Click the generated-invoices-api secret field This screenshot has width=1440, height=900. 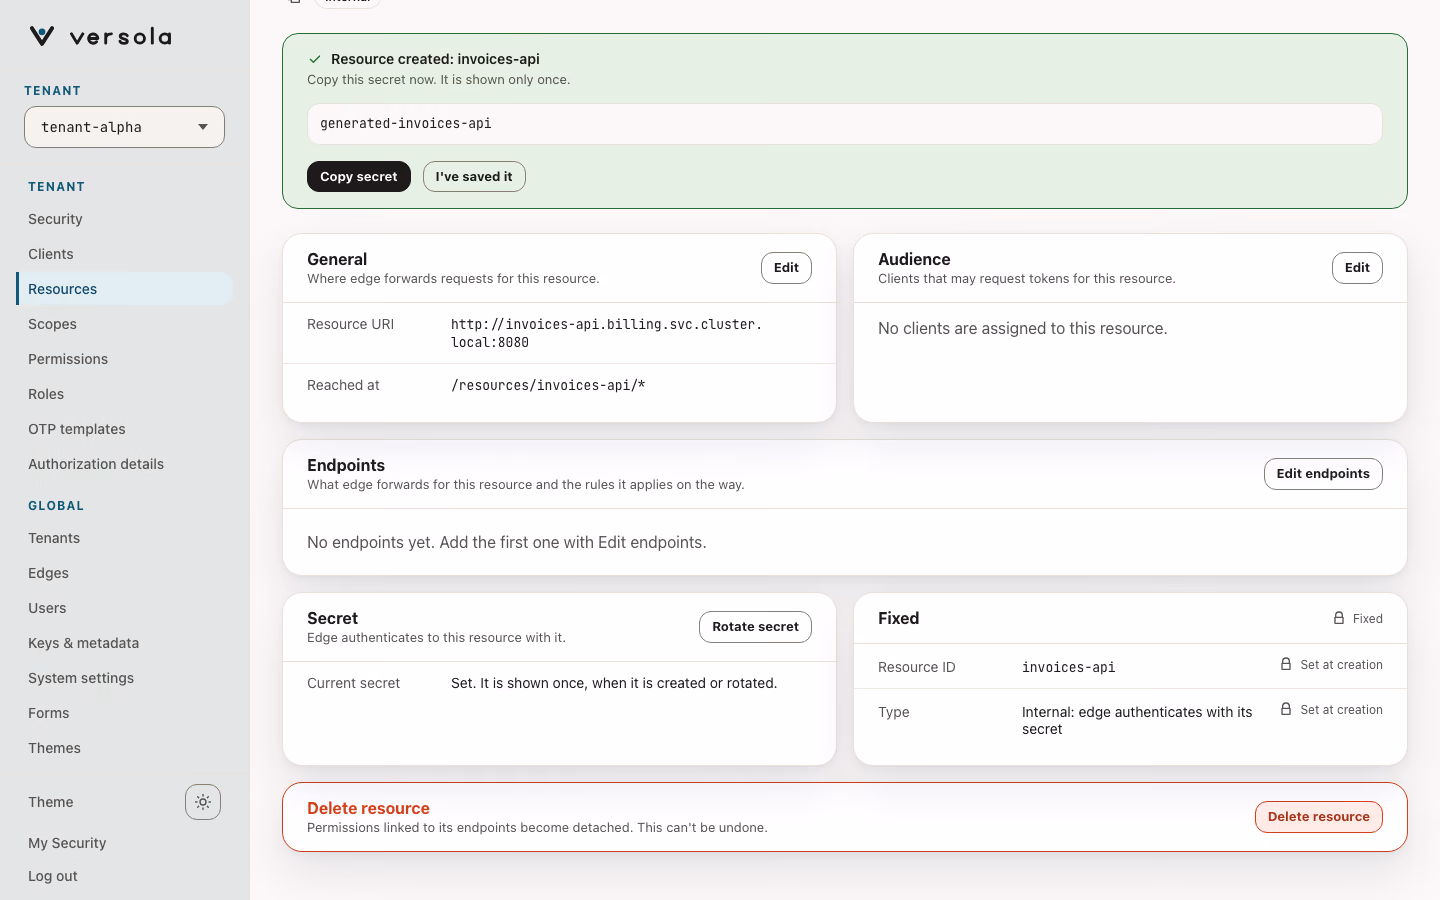[x=845, y=124]
